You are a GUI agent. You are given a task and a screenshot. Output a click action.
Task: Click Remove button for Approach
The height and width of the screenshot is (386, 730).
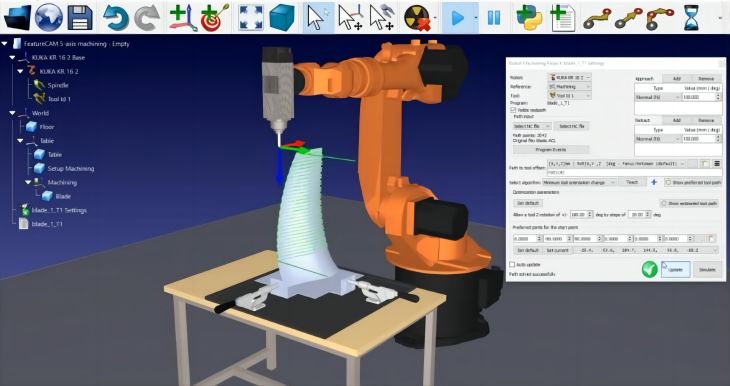[x=706, y=79]
